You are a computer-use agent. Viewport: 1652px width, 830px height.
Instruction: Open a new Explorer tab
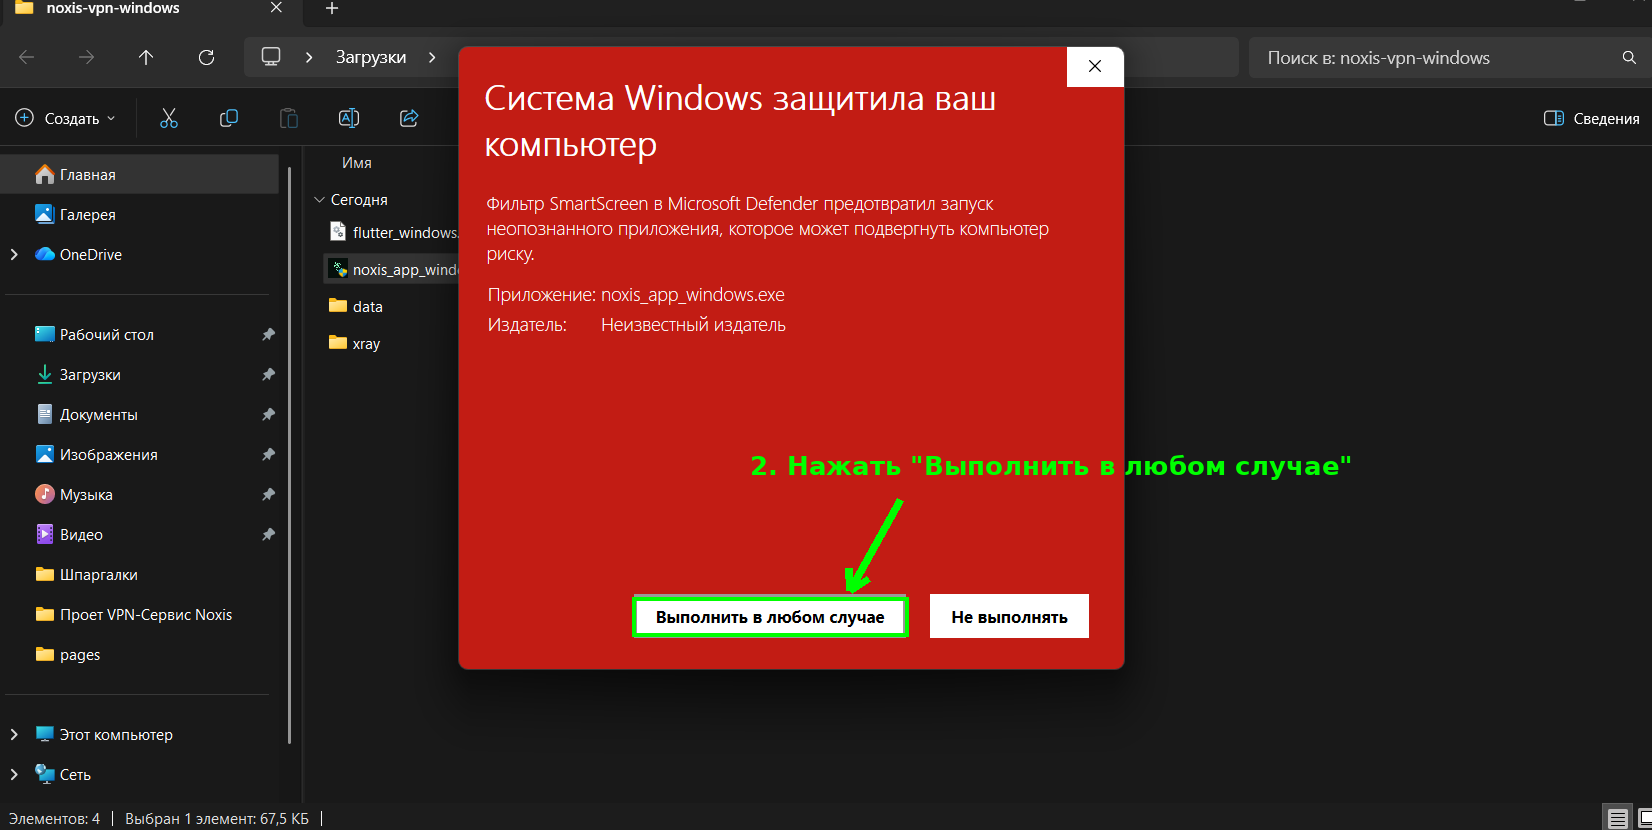click(x=332, y=9)
